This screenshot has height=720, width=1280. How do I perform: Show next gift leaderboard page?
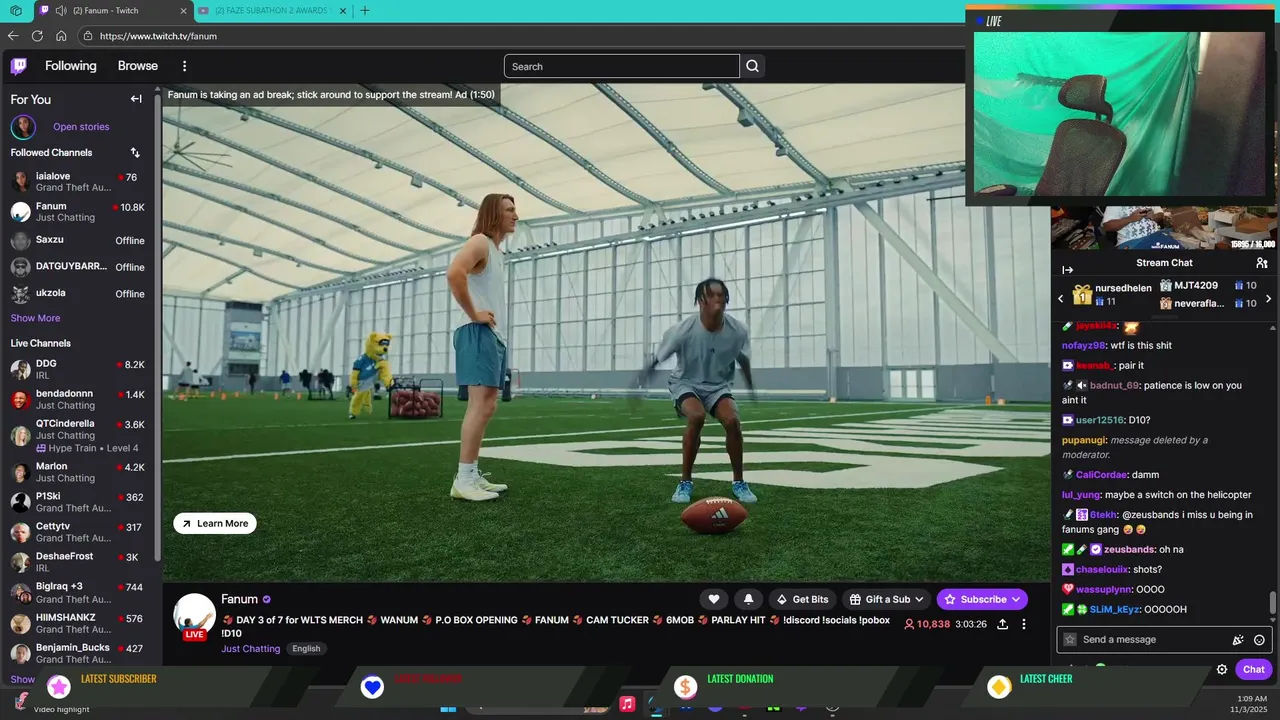coord(1269,298)
